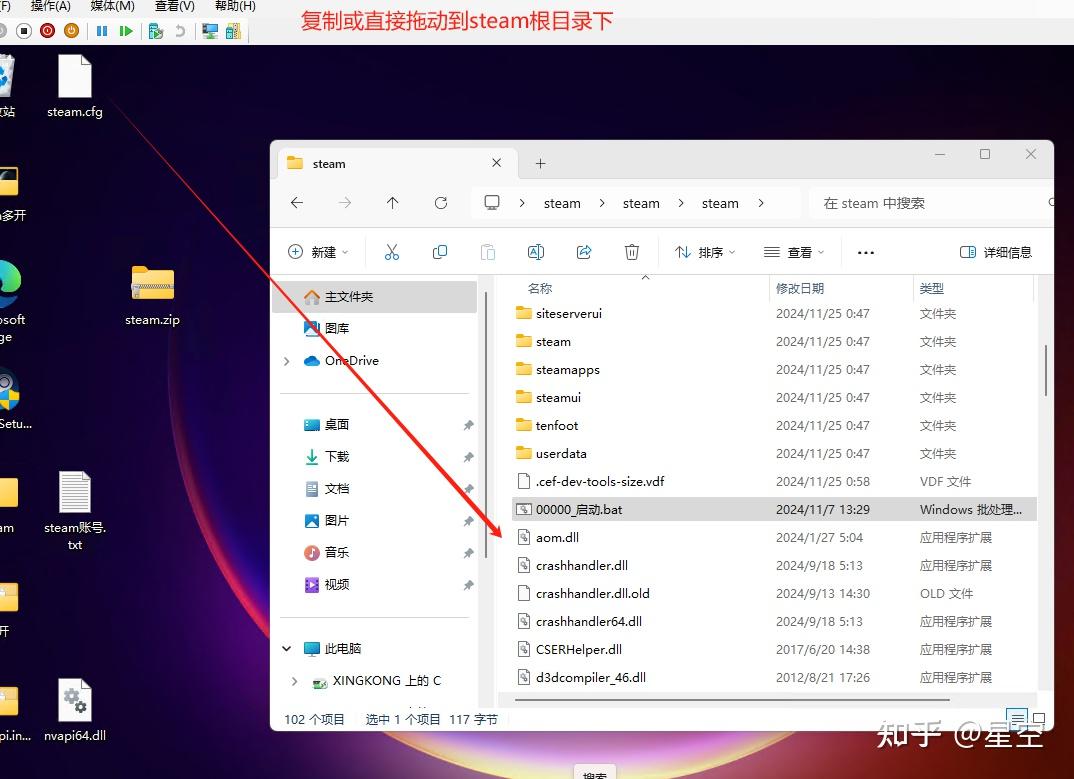Go up one folder level arrow
Screen dimensions: 1074x779
(x=392, y=203)
